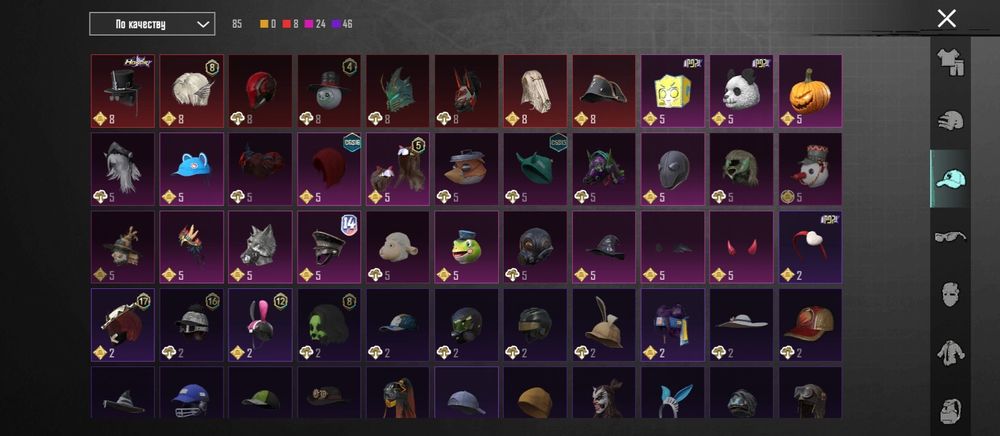This screenshot has width=1000, height=436.
Task: Select the helmet category icon in sidebar
Action: click(950, 120)
